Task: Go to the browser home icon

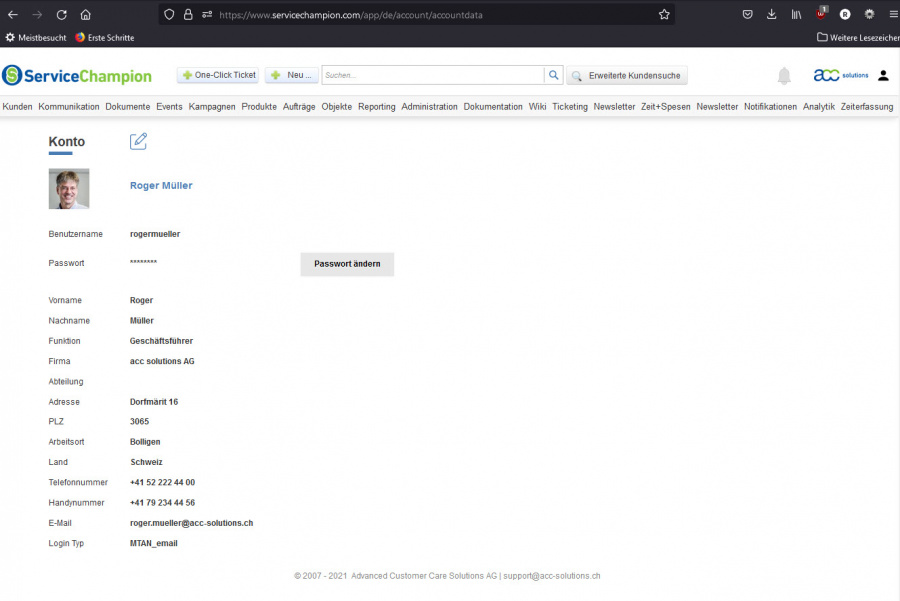Action: click(x=86, y=14)
